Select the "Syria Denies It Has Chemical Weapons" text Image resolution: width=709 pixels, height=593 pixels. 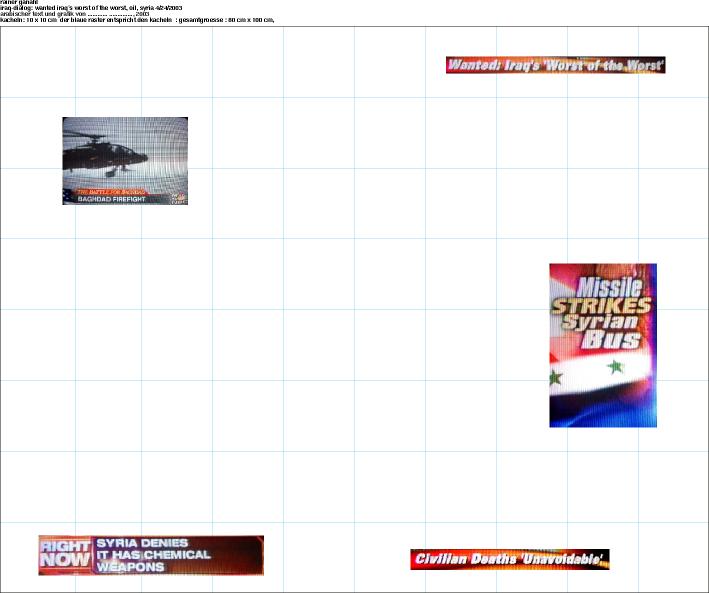[x=153, y=555]
